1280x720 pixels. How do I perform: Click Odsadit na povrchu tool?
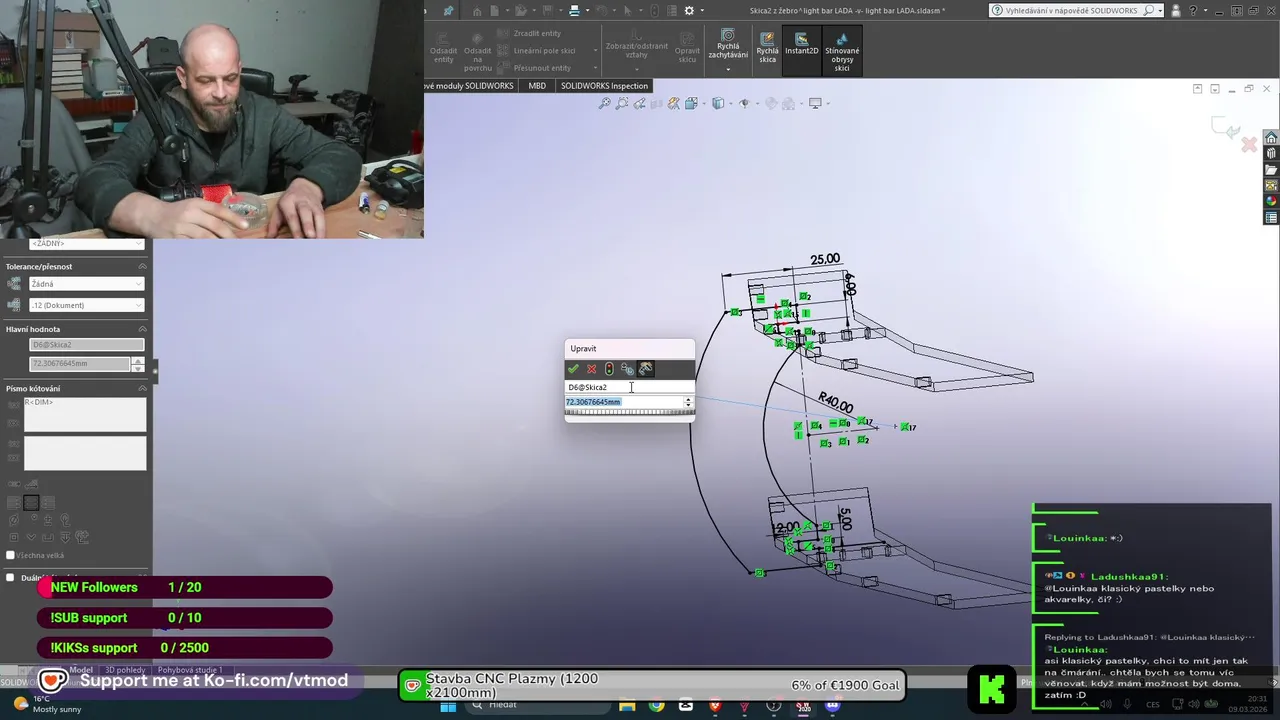477,51
